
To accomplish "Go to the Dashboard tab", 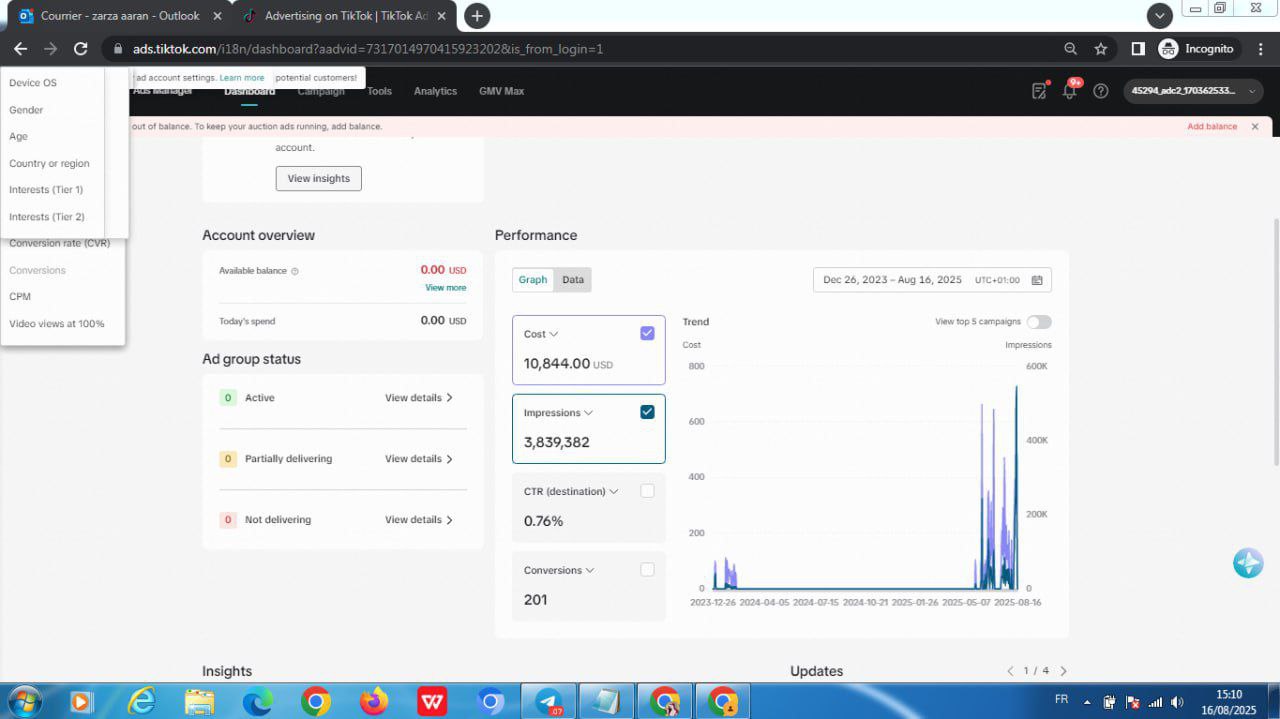I will click(x=249, y=91).
